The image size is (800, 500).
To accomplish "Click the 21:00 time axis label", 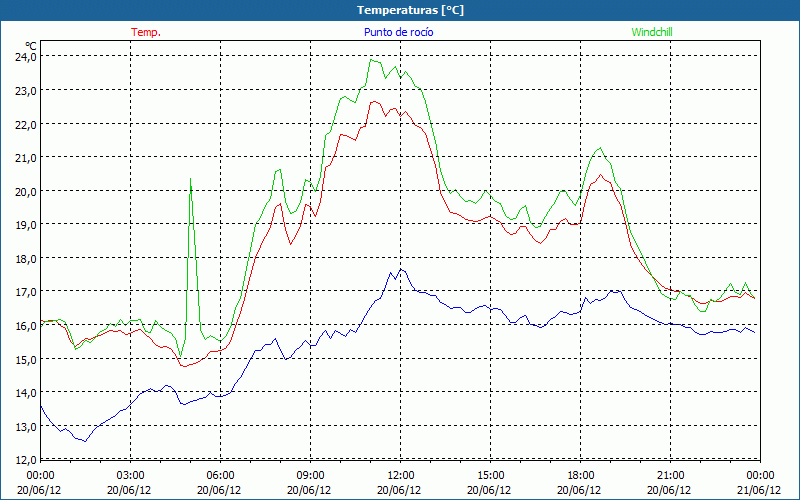I will (x=670, y=475).
